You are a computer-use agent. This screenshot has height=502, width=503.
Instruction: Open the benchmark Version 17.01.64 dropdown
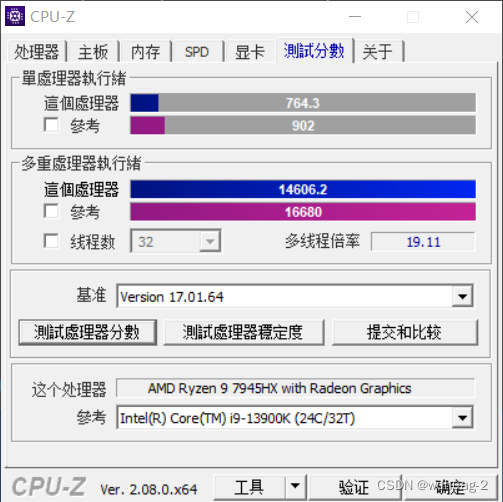[462, 296]
